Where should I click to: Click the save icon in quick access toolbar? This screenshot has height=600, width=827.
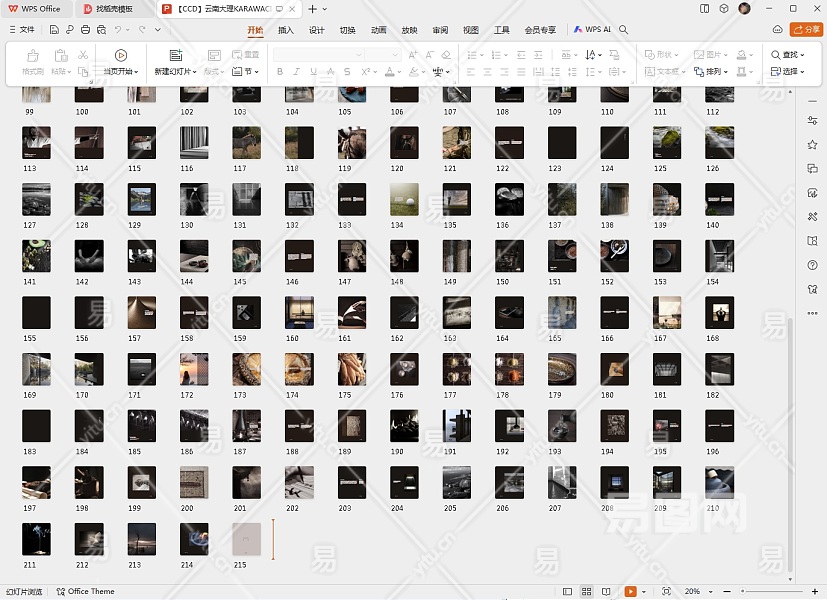[54, 30]
